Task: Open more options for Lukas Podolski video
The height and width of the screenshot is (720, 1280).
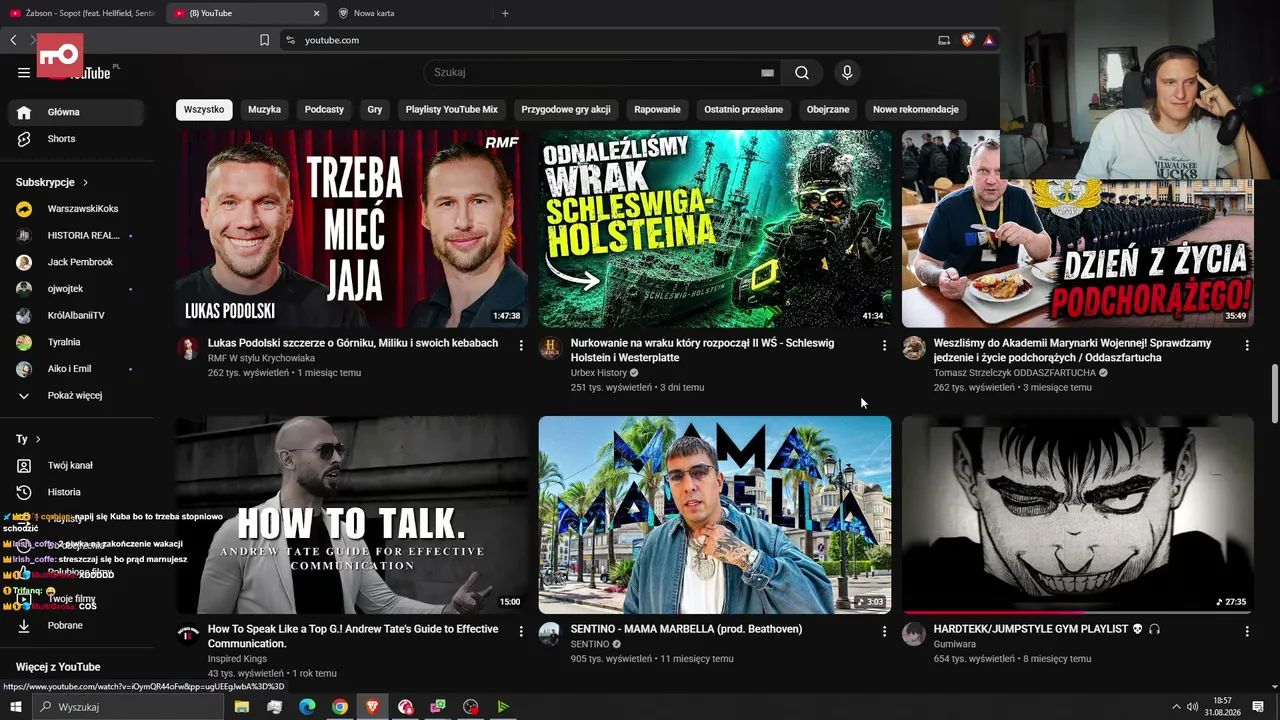Action: [x=521, y=345]
